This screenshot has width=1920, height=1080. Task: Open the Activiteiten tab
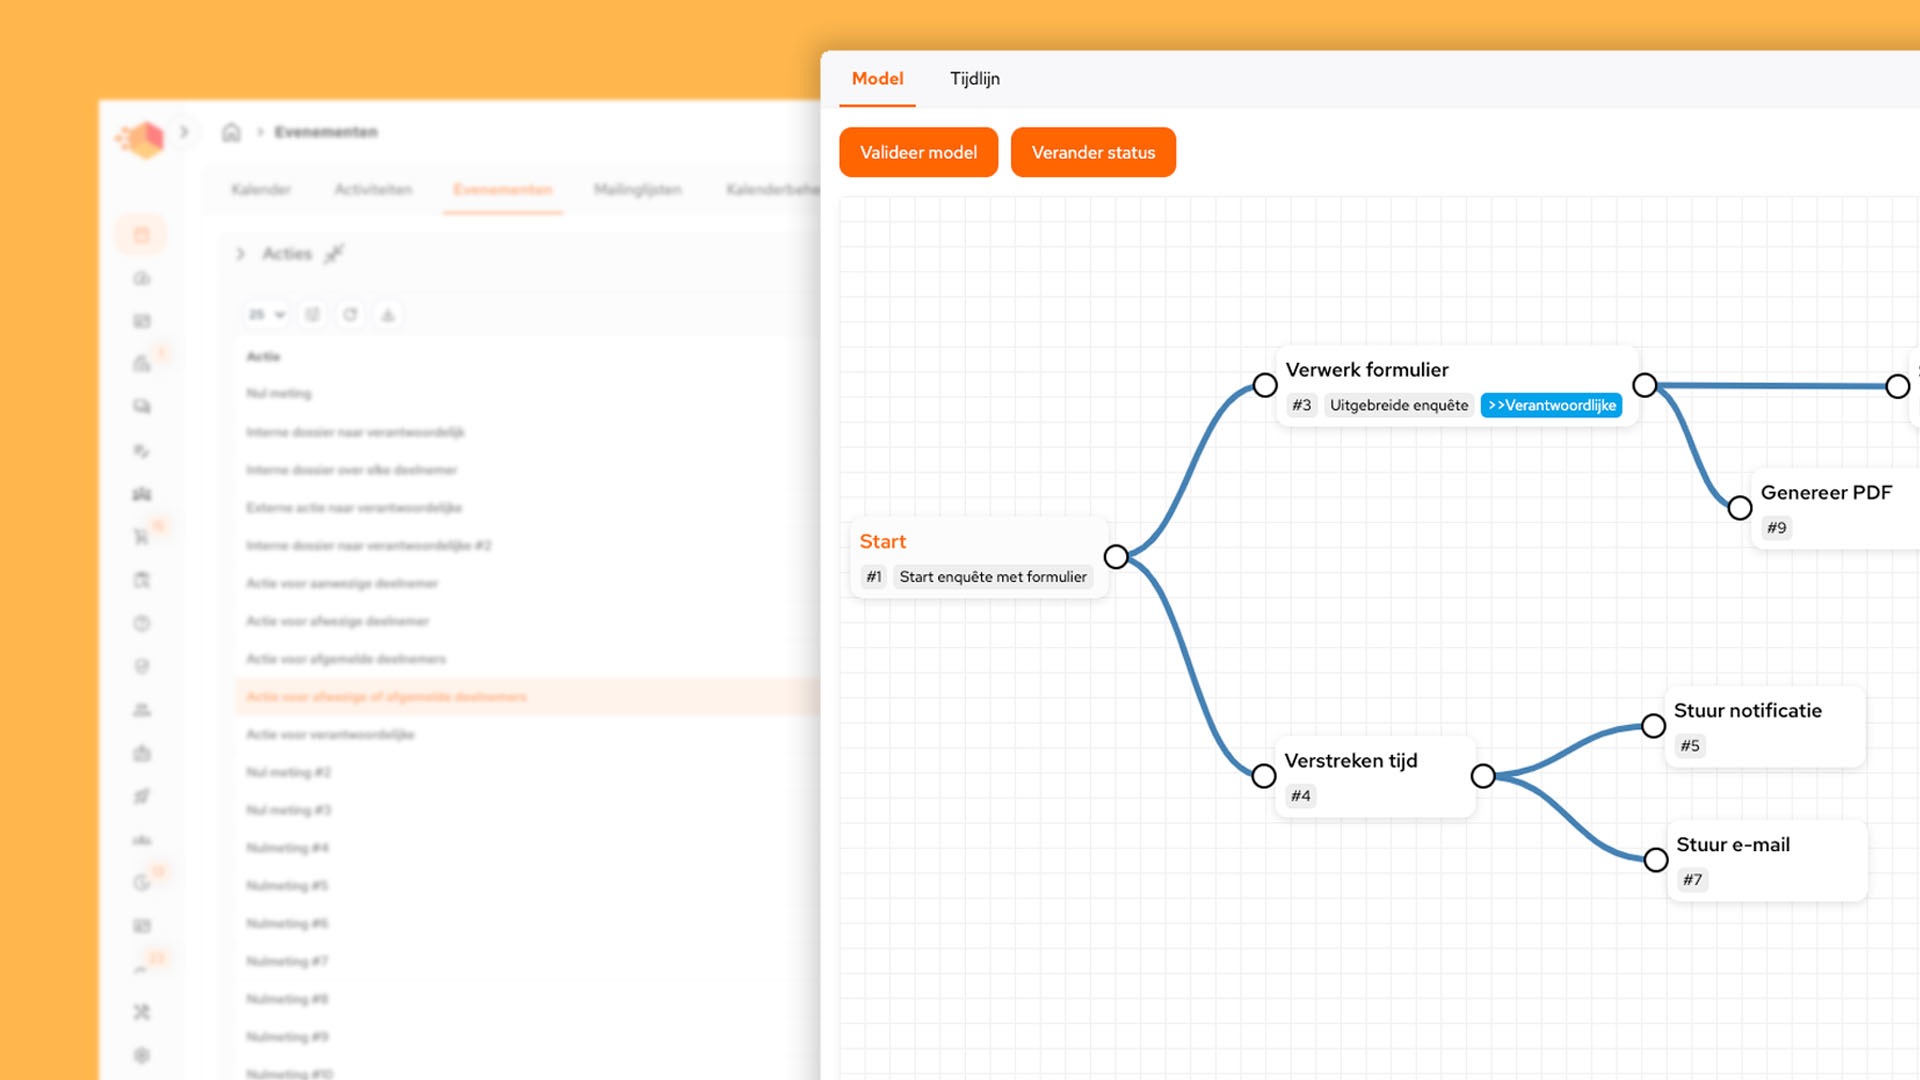click(372, 189)
